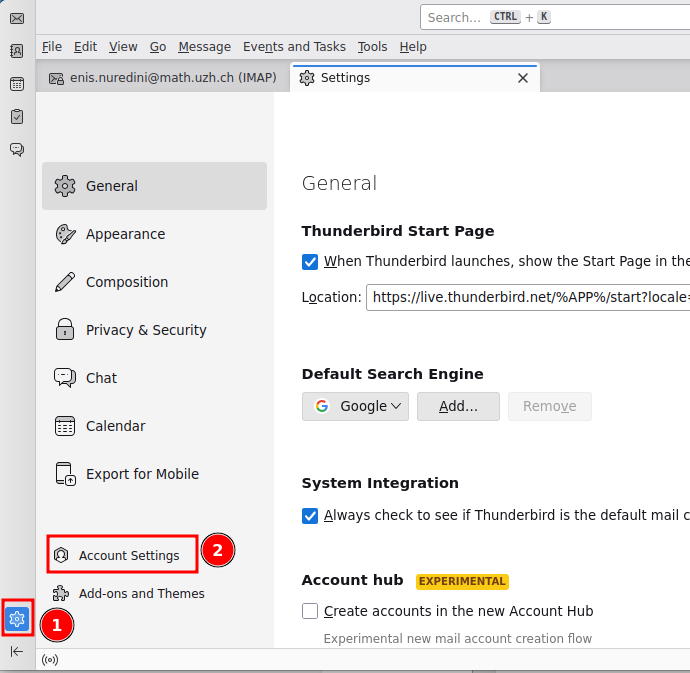Switch to enis.nuredini@math.uzh.ch mail tab
Image resolution: width=690 pixels, height=673 pixels.
coord(163,78)
